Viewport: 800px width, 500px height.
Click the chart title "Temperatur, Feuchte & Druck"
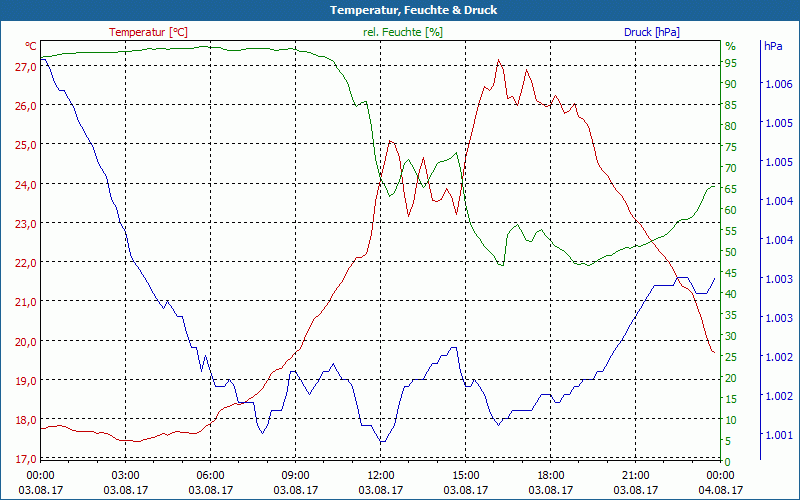pyautogui.click(x=413, y=10)
